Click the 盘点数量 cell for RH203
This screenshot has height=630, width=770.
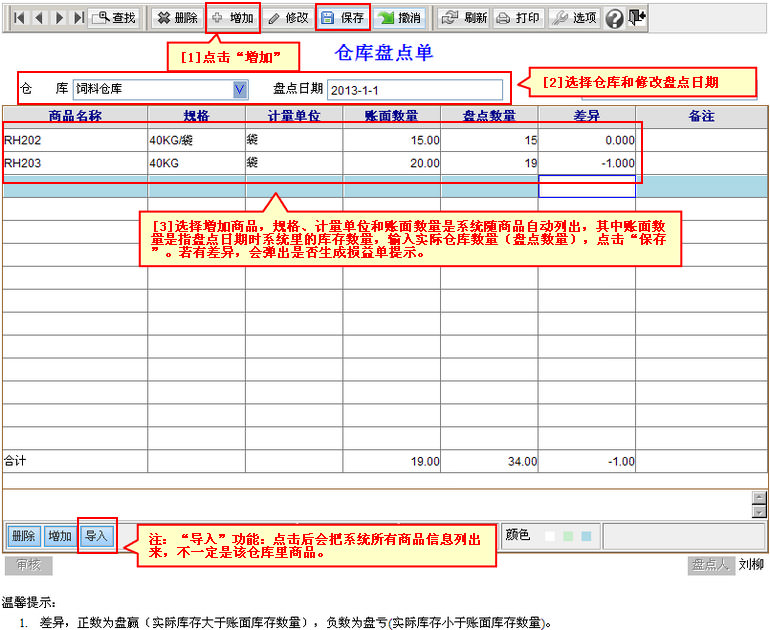pyautogui.click(x=489, y=163)
